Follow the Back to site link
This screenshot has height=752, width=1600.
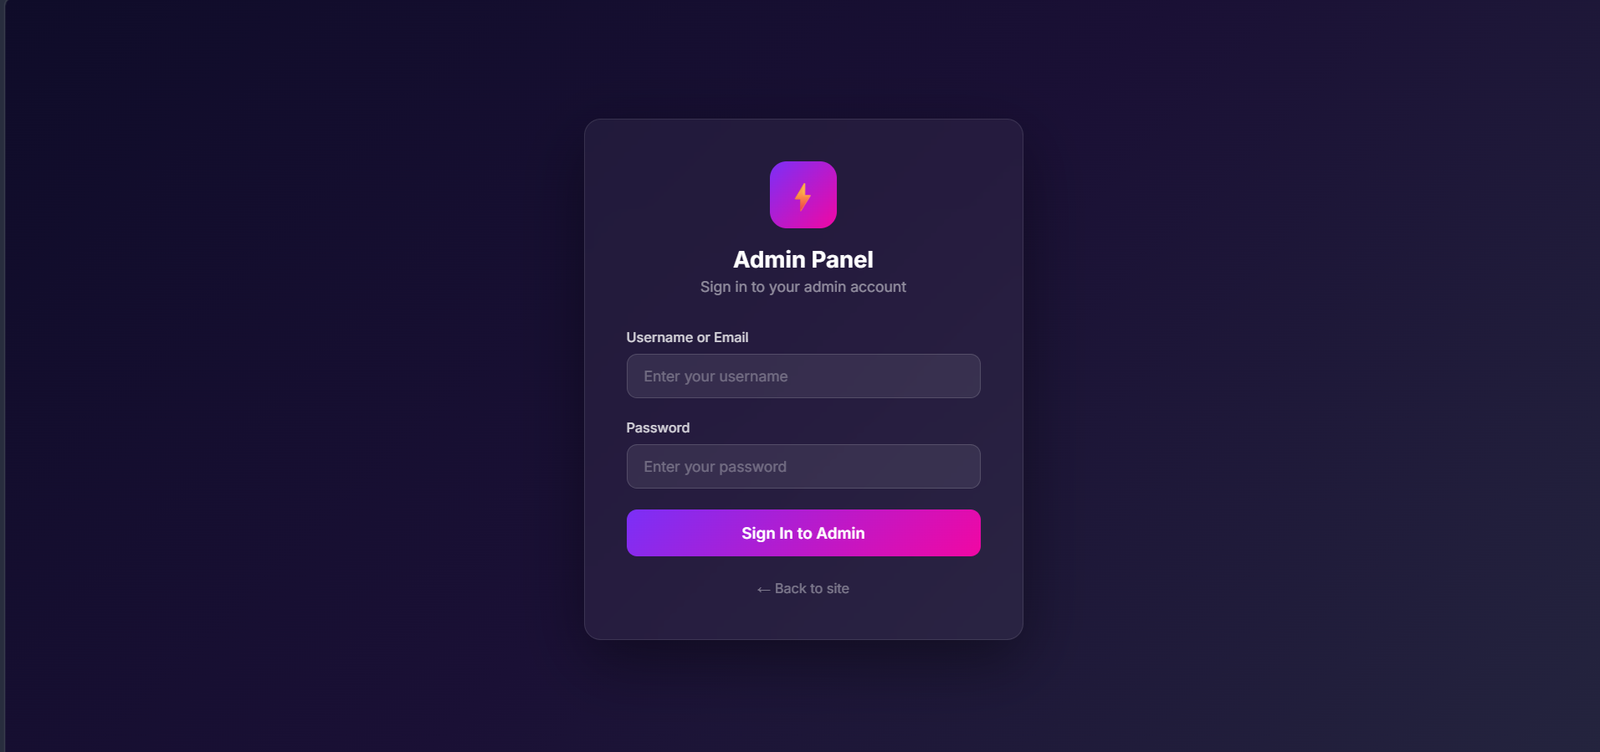tap(803, 589)
